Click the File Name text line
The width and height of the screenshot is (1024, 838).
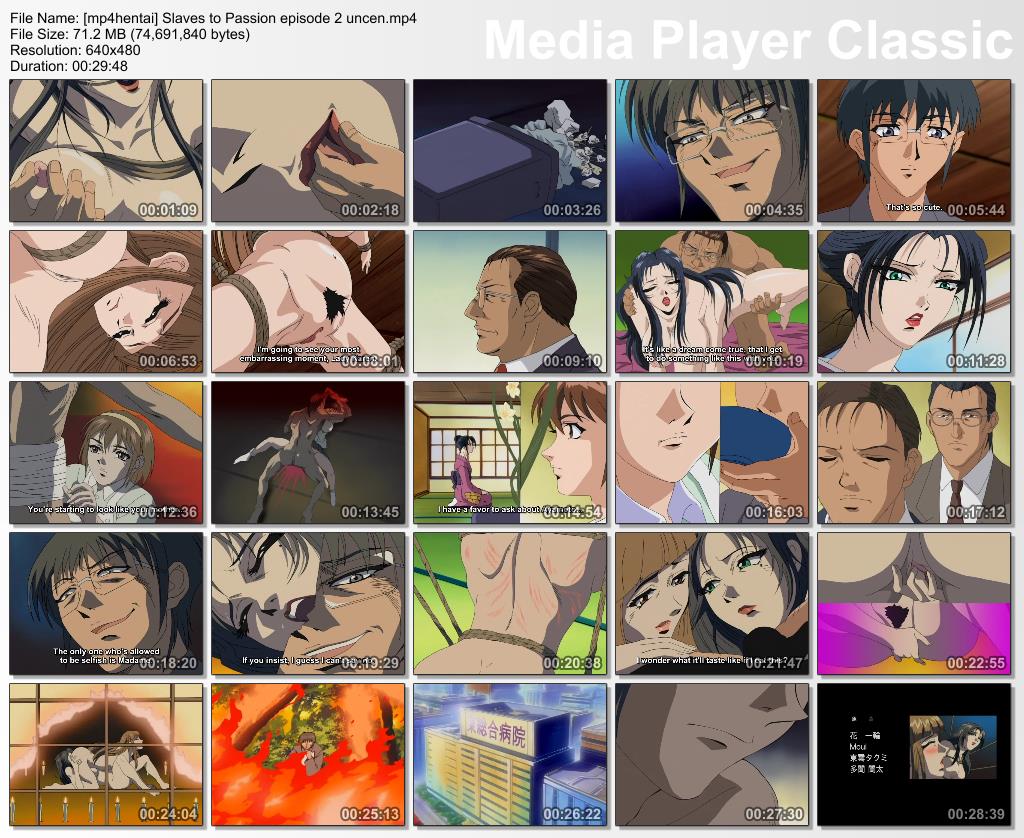[214, 18]
